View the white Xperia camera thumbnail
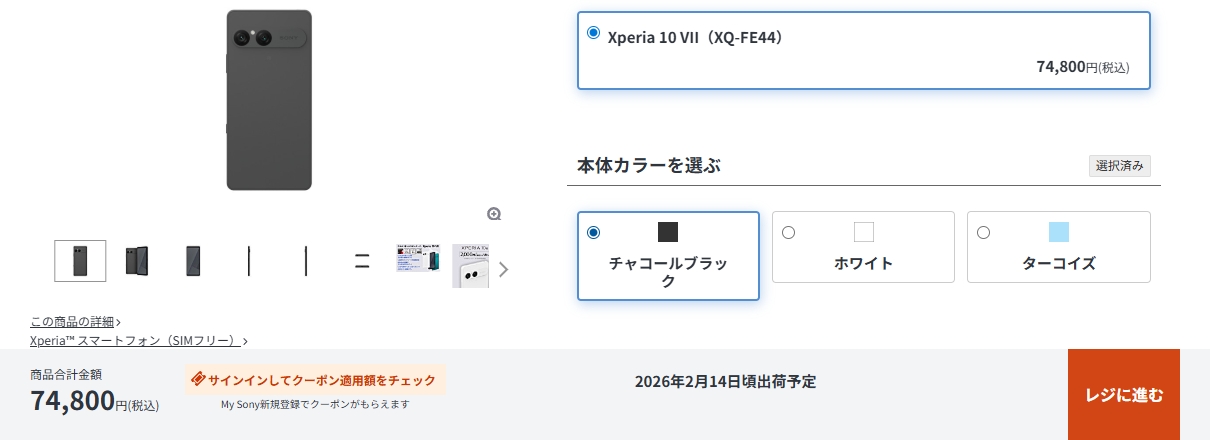 pos(470,265)
